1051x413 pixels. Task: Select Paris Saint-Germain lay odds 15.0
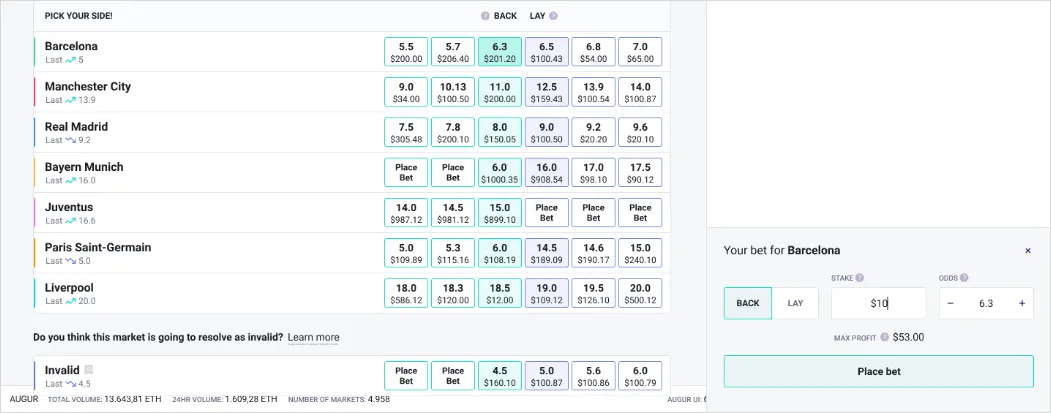[640, 253]
